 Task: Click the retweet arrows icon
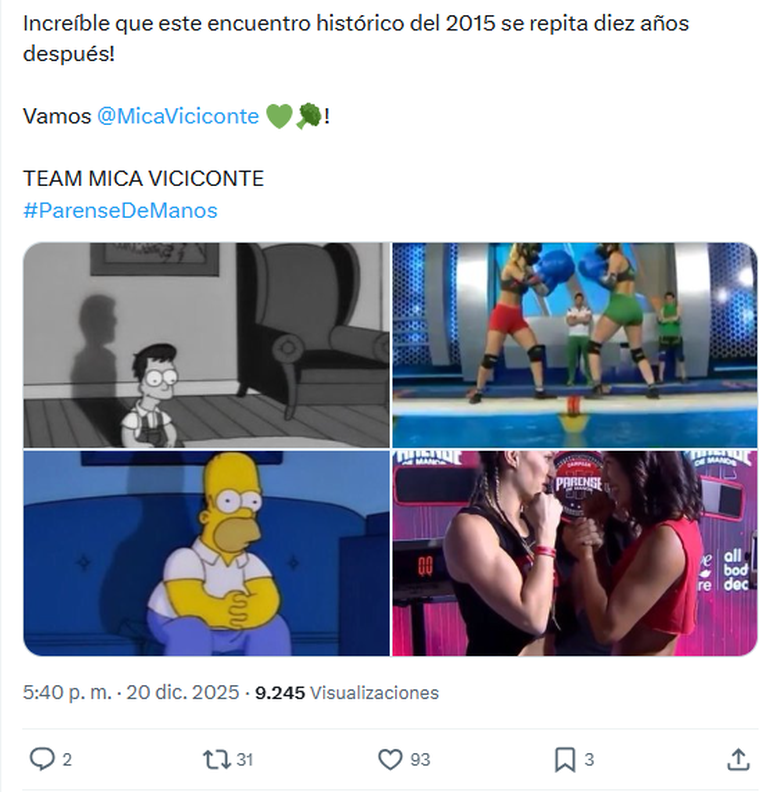[217, 759]
